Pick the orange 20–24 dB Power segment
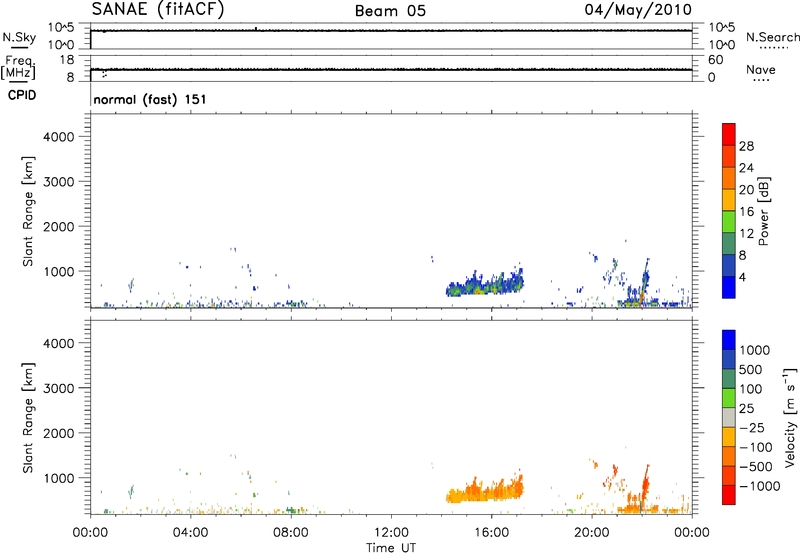Viewport: 800px width, 554px height. (729, 179)
